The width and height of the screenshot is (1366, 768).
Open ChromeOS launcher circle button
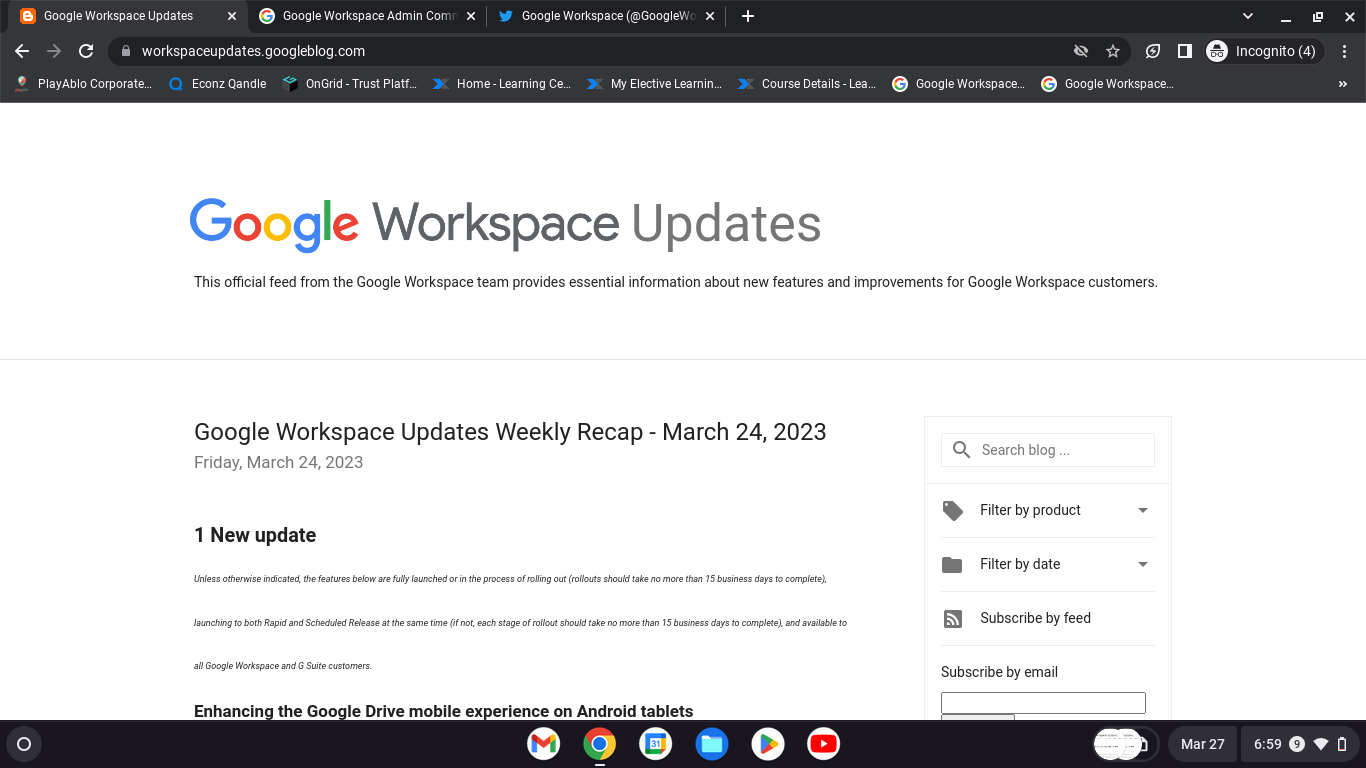pos(24,744)
